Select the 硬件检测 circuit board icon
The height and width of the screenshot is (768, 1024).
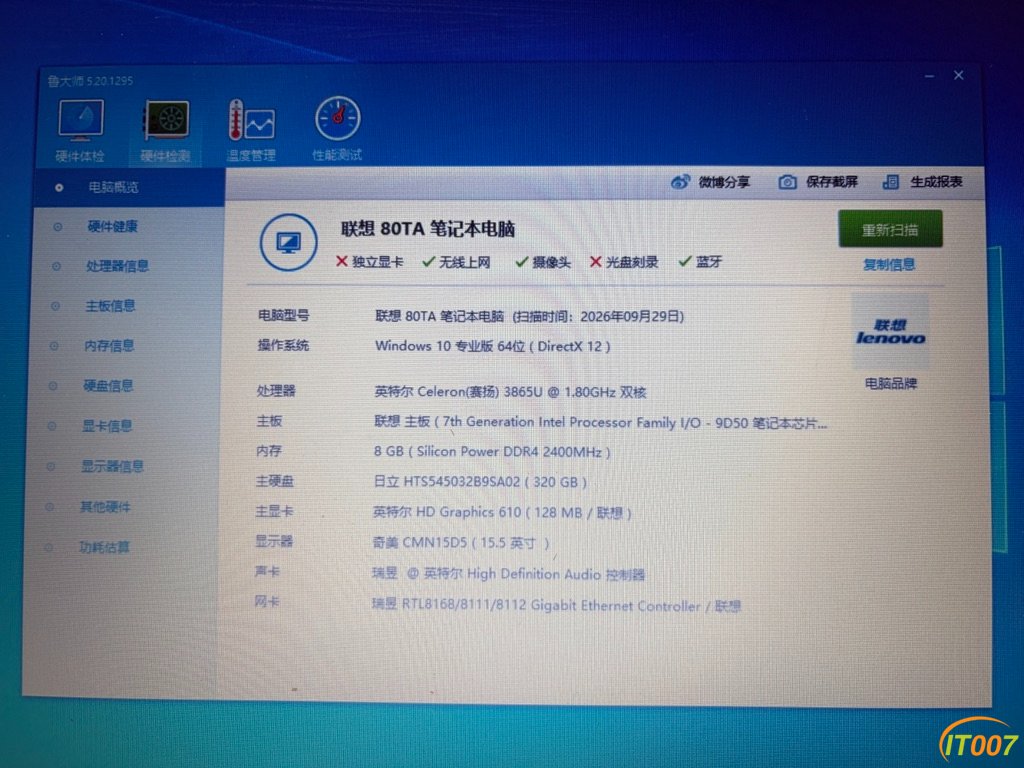[x=167, y=121]
